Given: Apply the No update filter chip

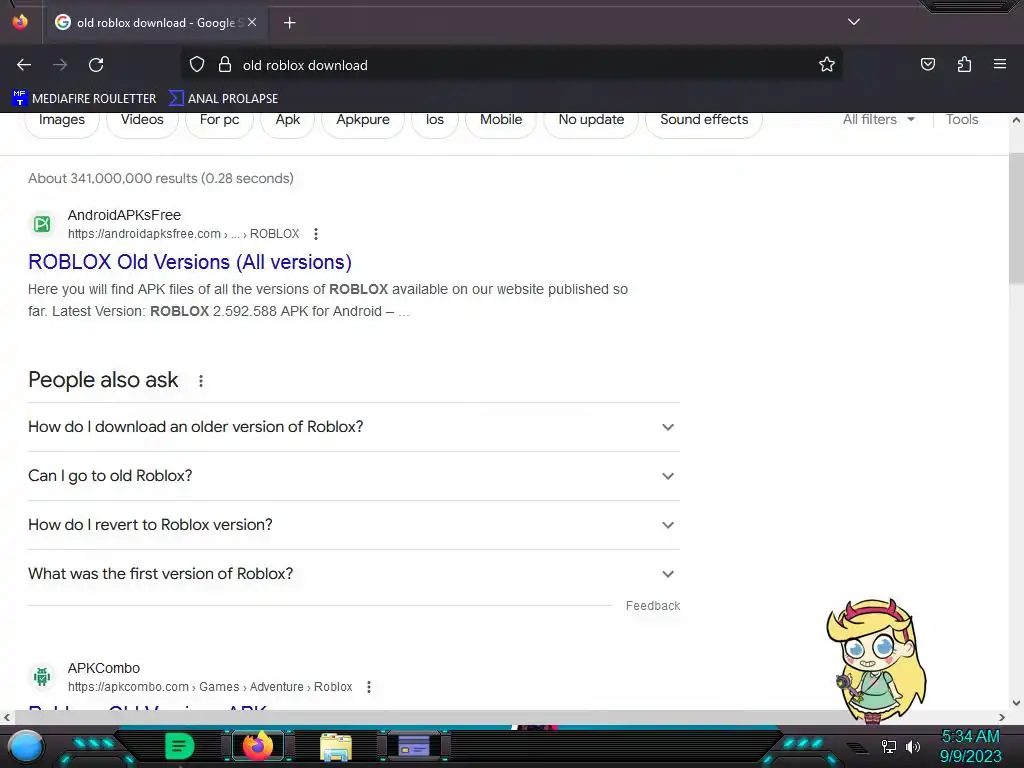Looking at the screenshot, I should pos(591,120).
